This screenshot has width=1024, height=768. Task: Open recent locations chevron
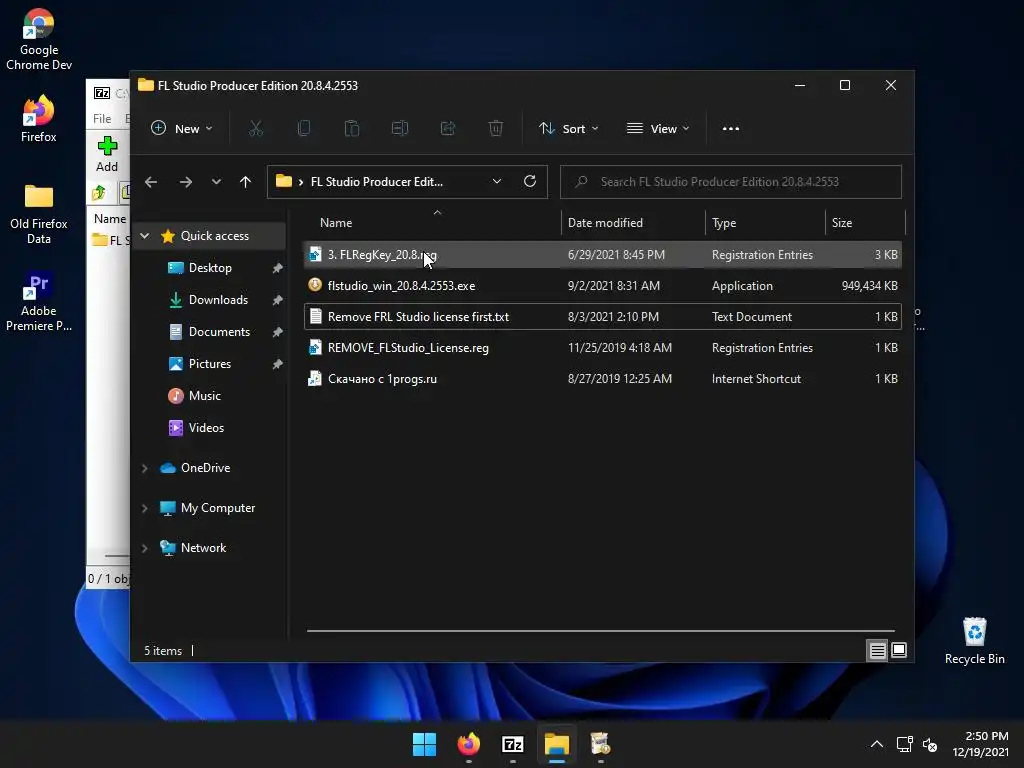tap(216, 182)
